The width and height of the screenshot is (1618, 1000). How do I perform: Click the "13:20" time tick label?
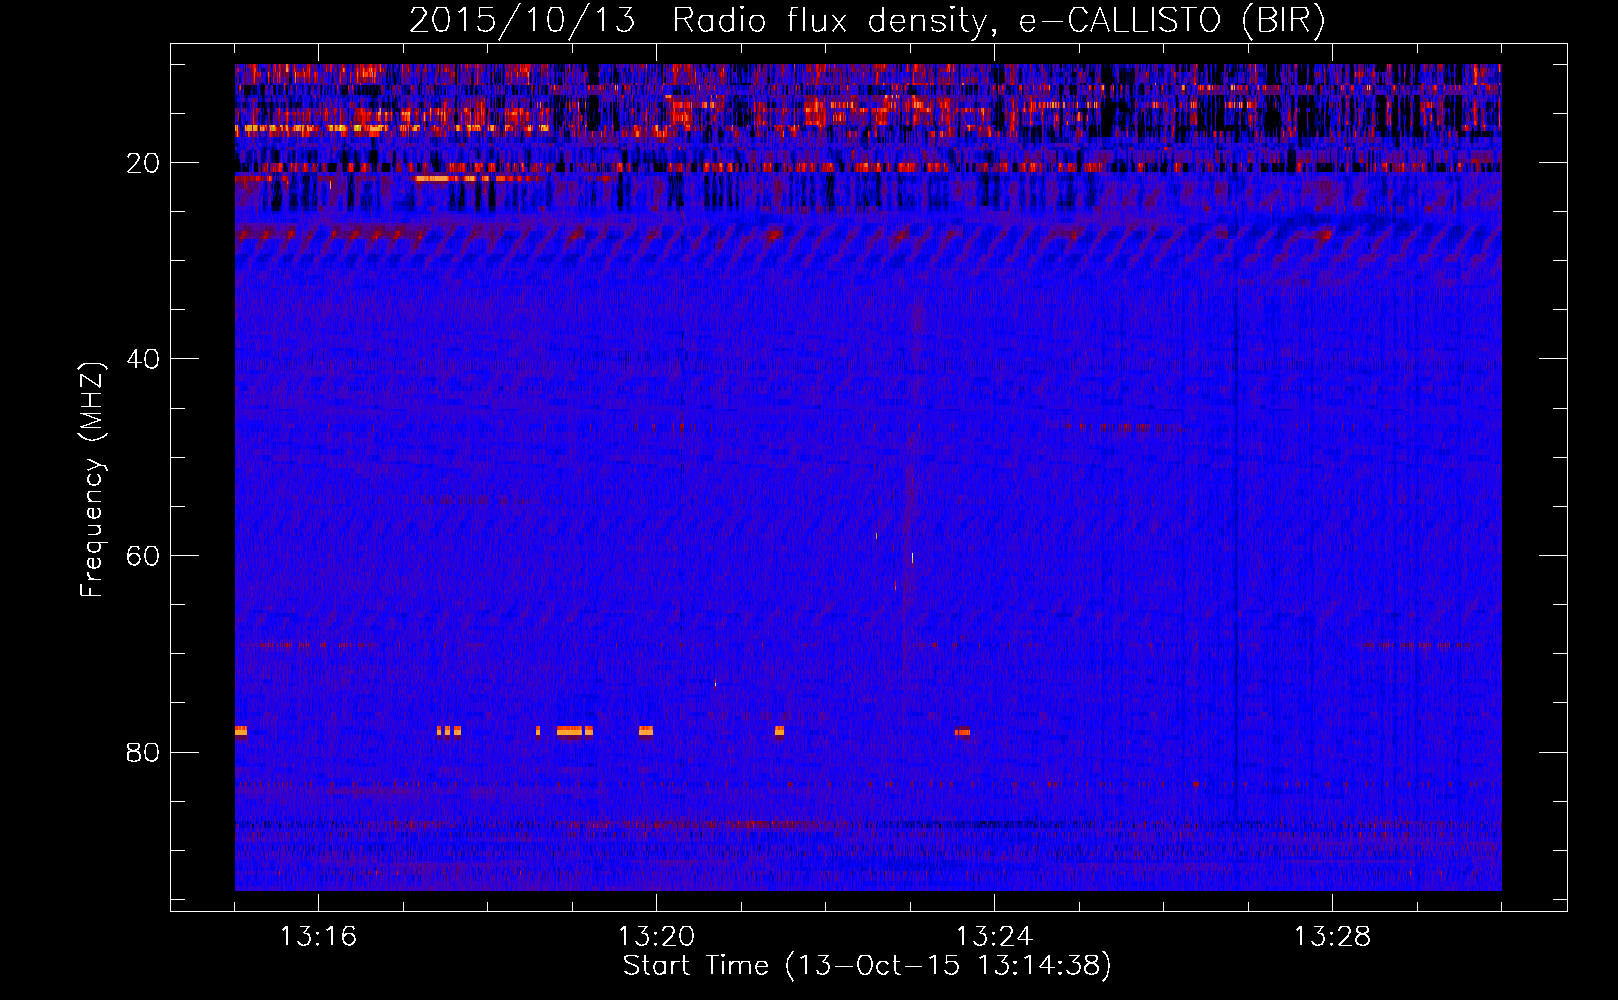[656, 937]
